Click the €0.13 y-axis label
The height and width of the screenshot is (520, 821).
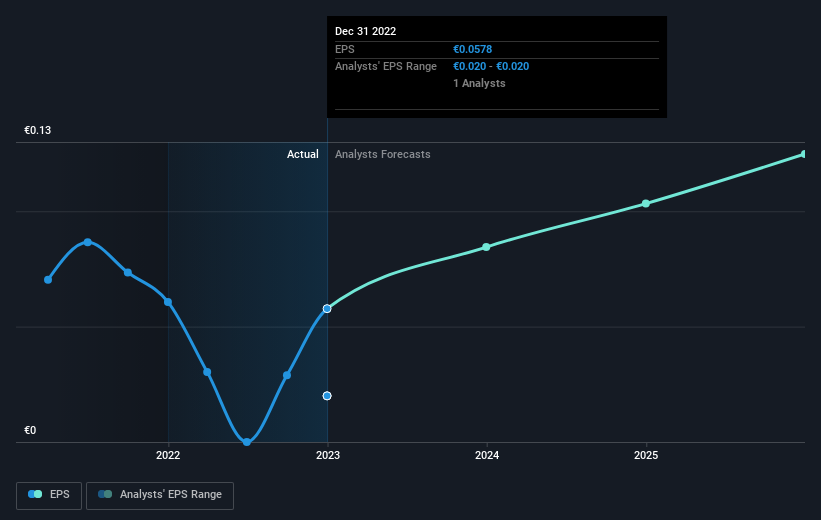(x=38, y=130)
